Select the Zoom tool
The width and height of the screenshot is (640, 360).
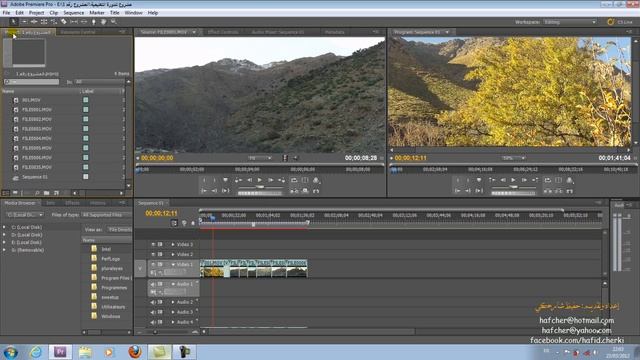[x=113, y=22]
